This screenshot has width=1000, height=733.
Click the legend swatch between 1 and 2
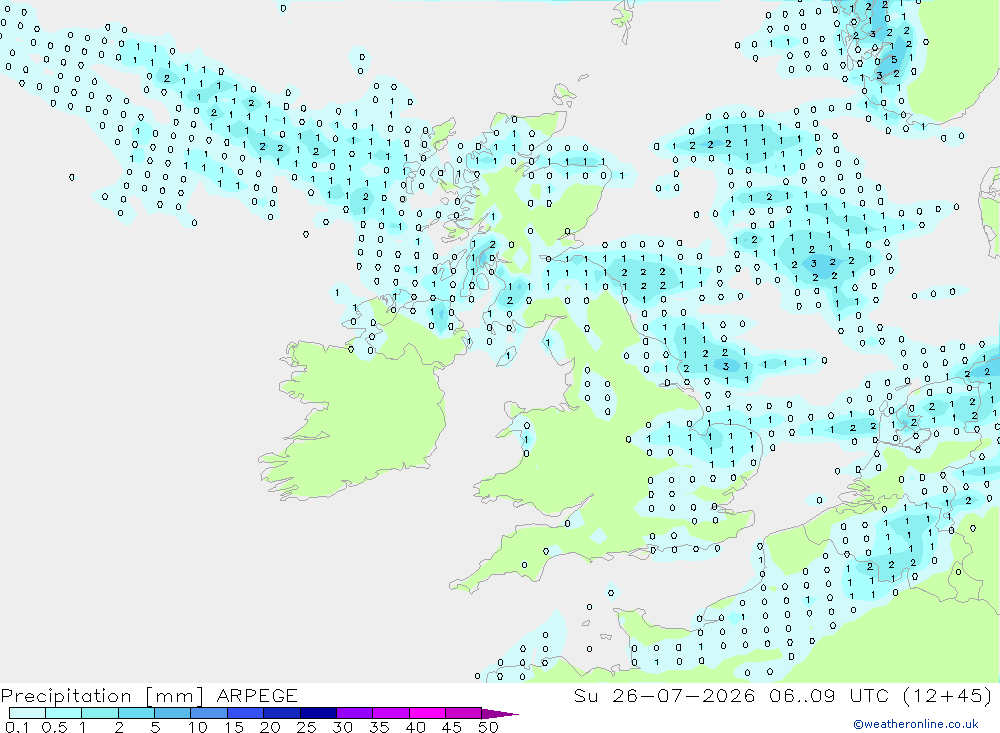tap(100, 713)
